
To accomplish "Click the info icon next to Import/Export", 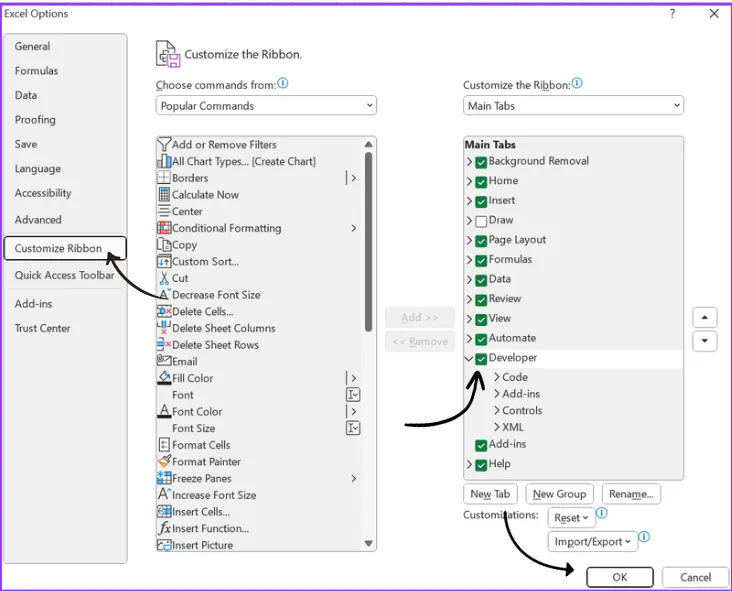I will pyautogui.click(x=644, y=537).
